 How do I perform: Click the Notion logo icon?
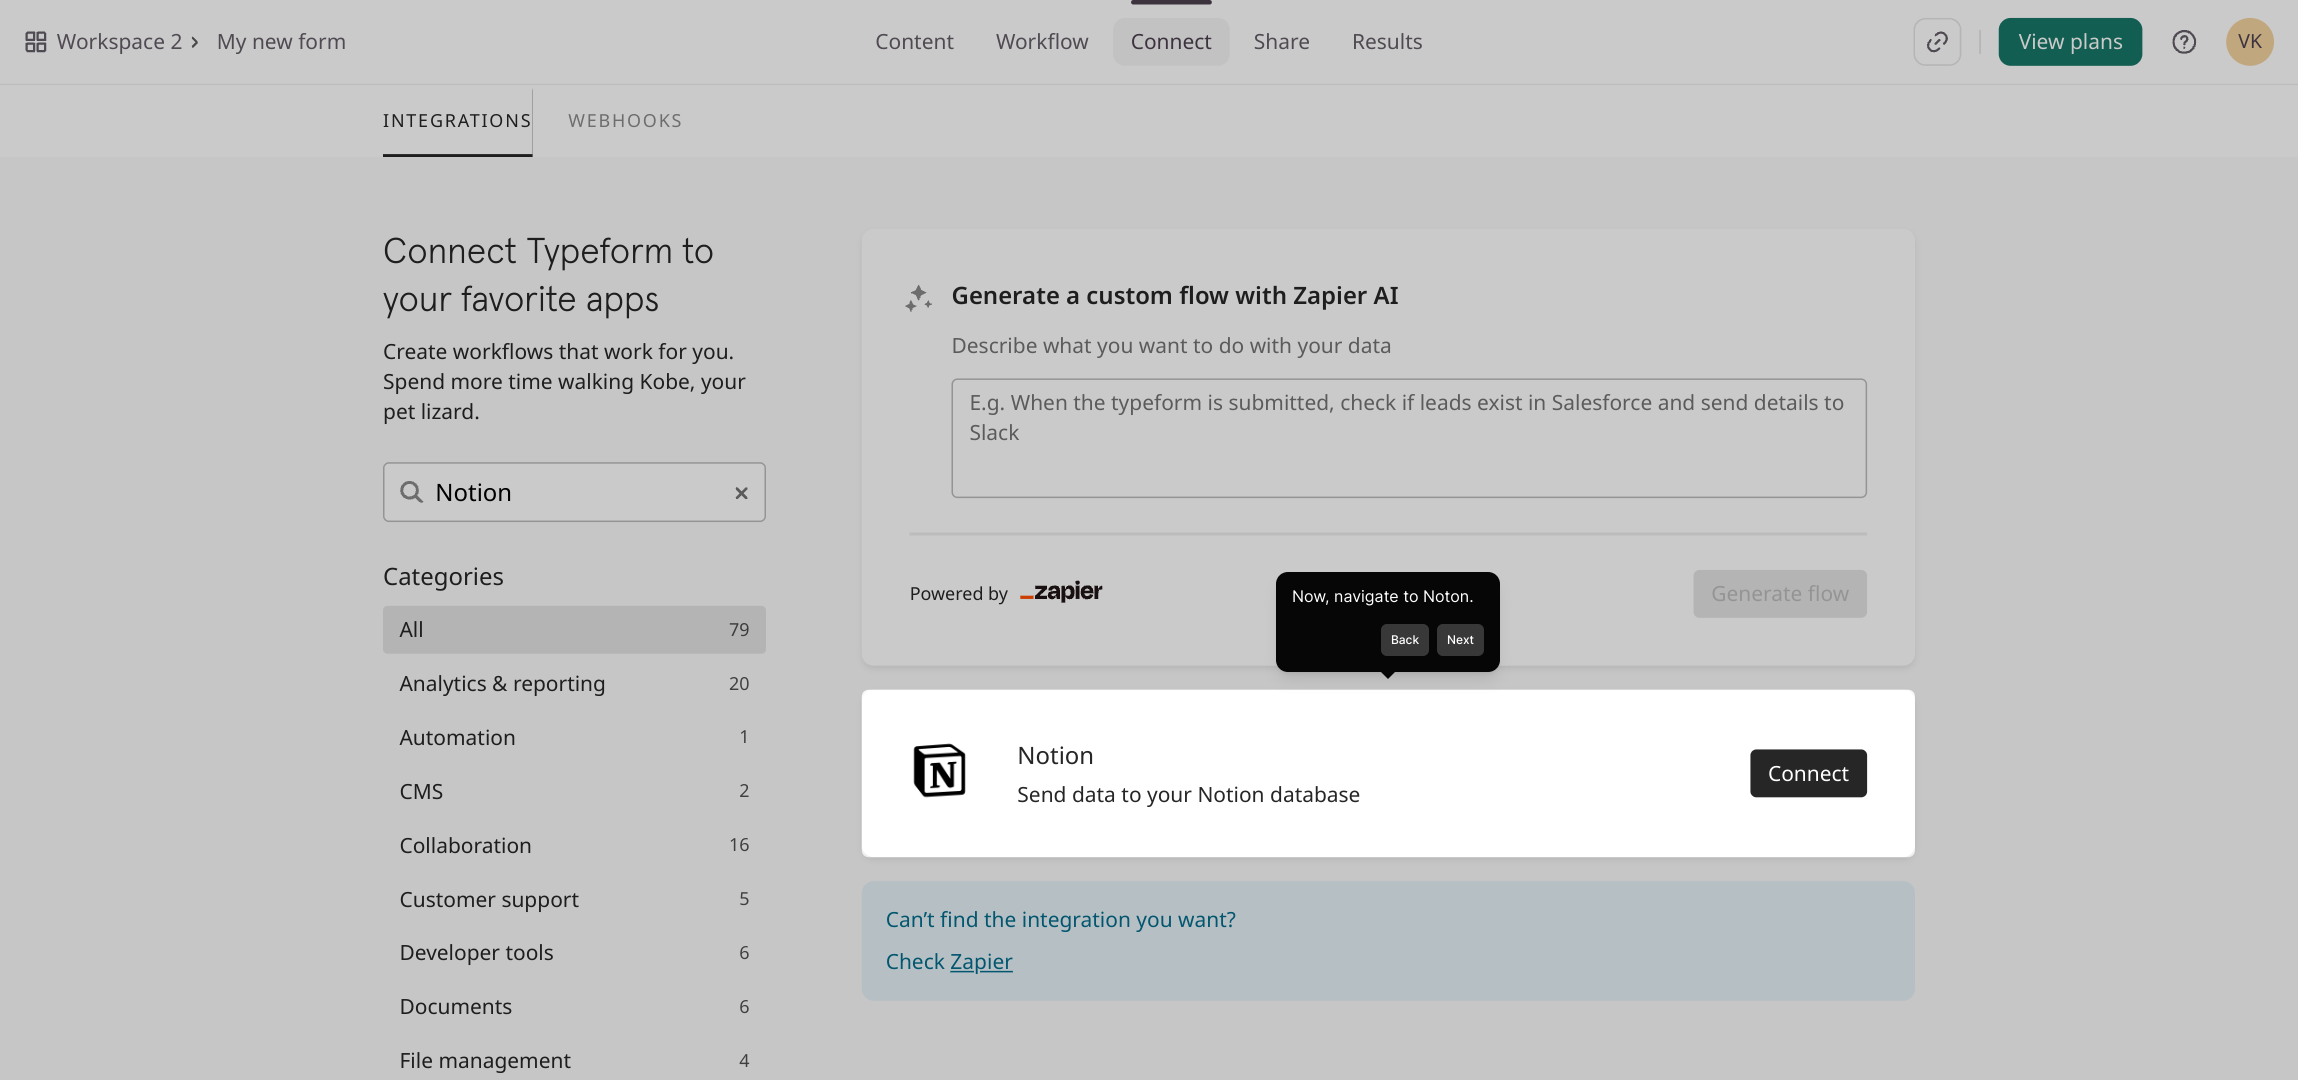[939, 771]
